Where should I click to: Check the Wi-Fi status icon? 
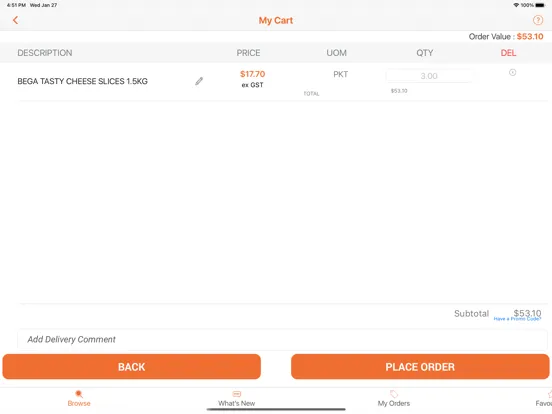pos(516,5)
